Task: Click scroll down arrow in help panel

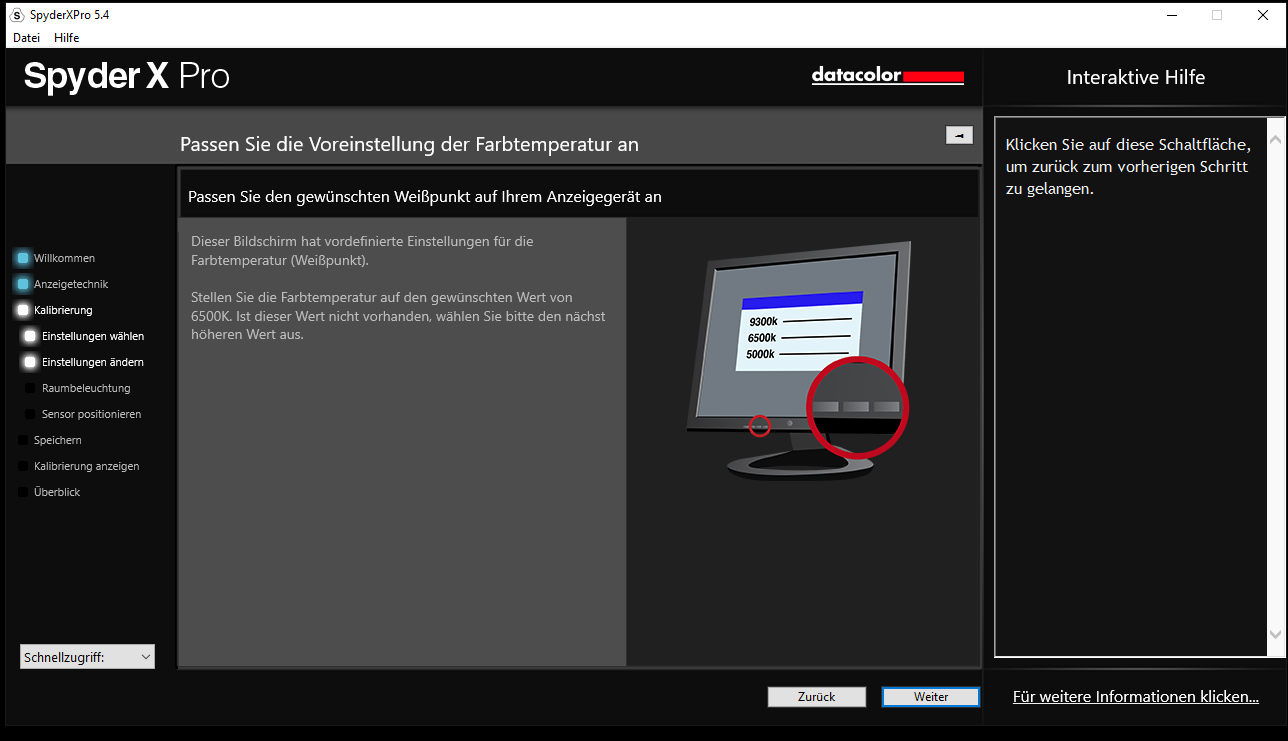Action: tap(1275, 634)
